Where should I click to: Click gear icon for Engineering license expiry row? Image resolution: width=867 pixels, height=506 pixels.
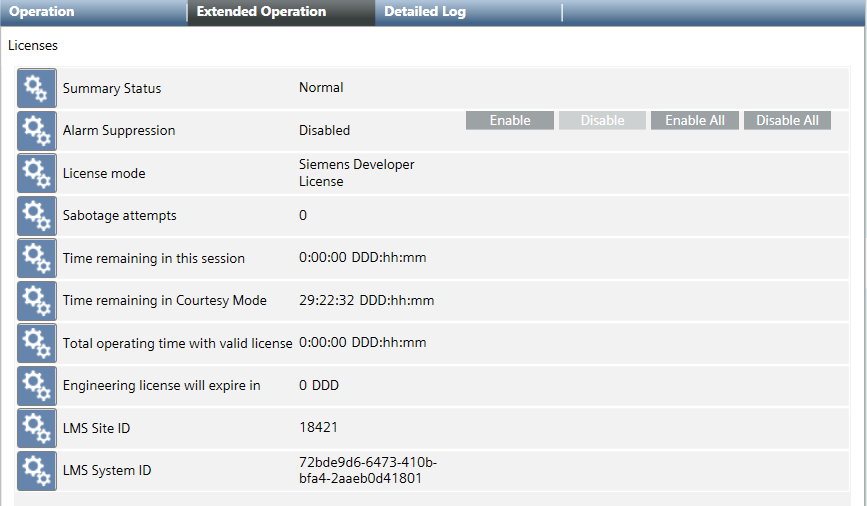click(37, 385)
